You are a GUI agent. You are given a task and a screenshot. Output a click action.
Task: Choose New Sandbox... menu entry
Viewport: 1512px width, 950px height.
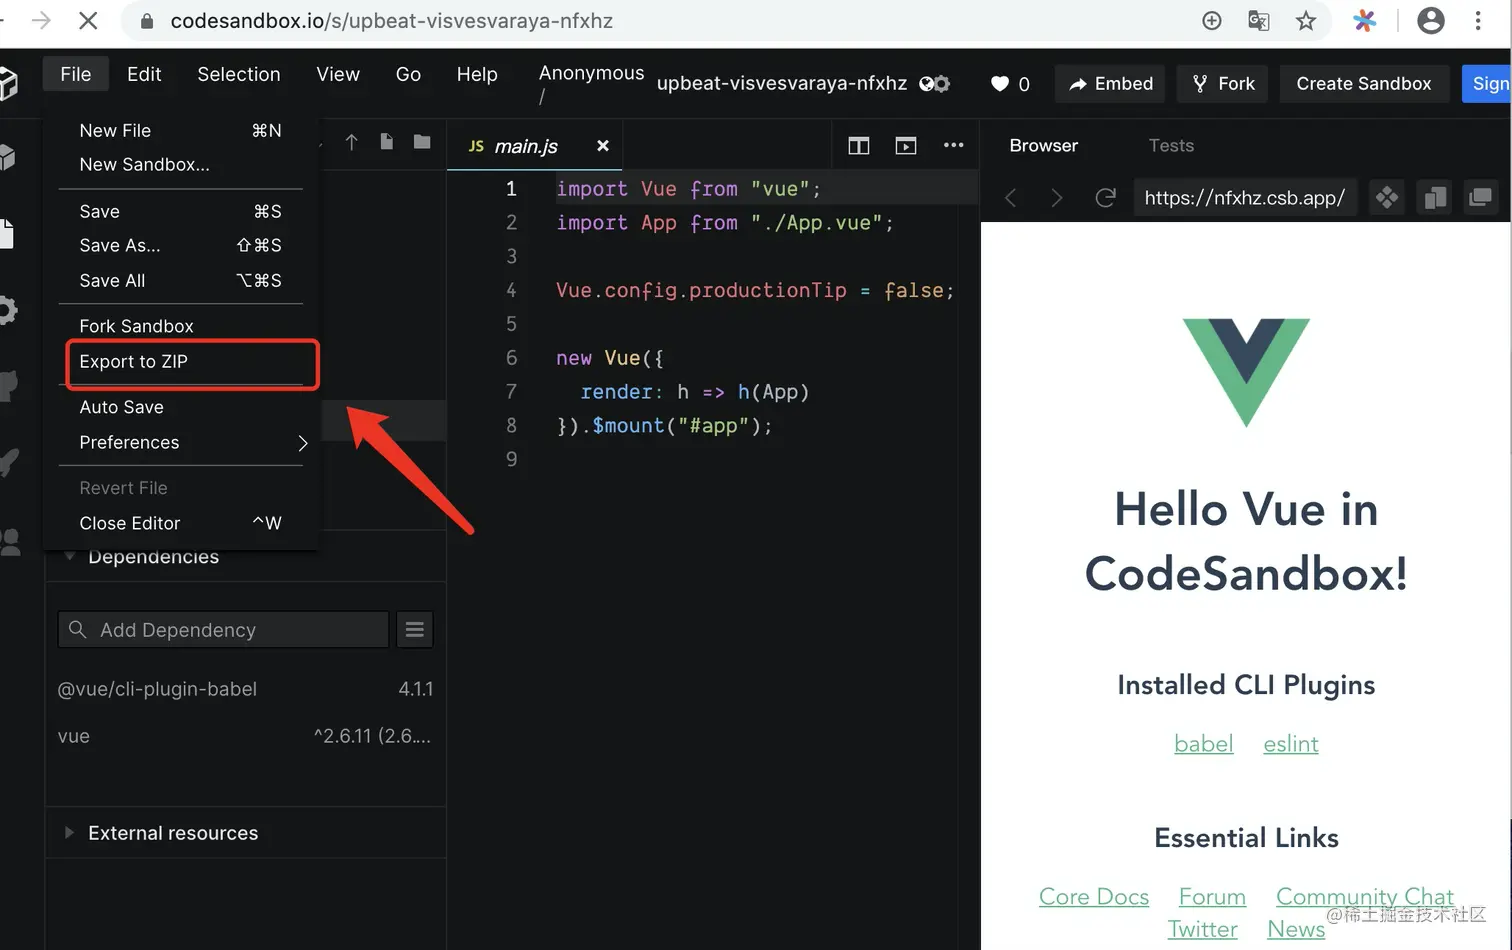coord(181,165)
